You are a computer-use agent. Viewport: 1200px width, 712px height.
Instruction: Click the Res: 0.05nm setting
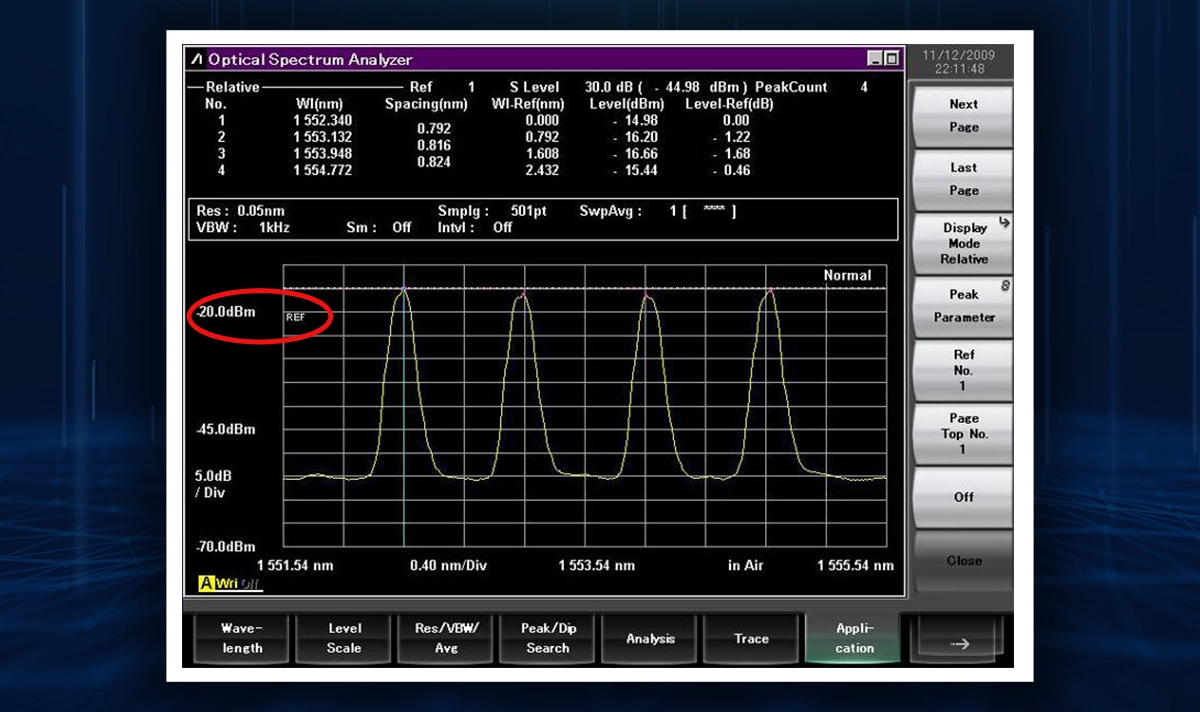[x=241, y=211]
